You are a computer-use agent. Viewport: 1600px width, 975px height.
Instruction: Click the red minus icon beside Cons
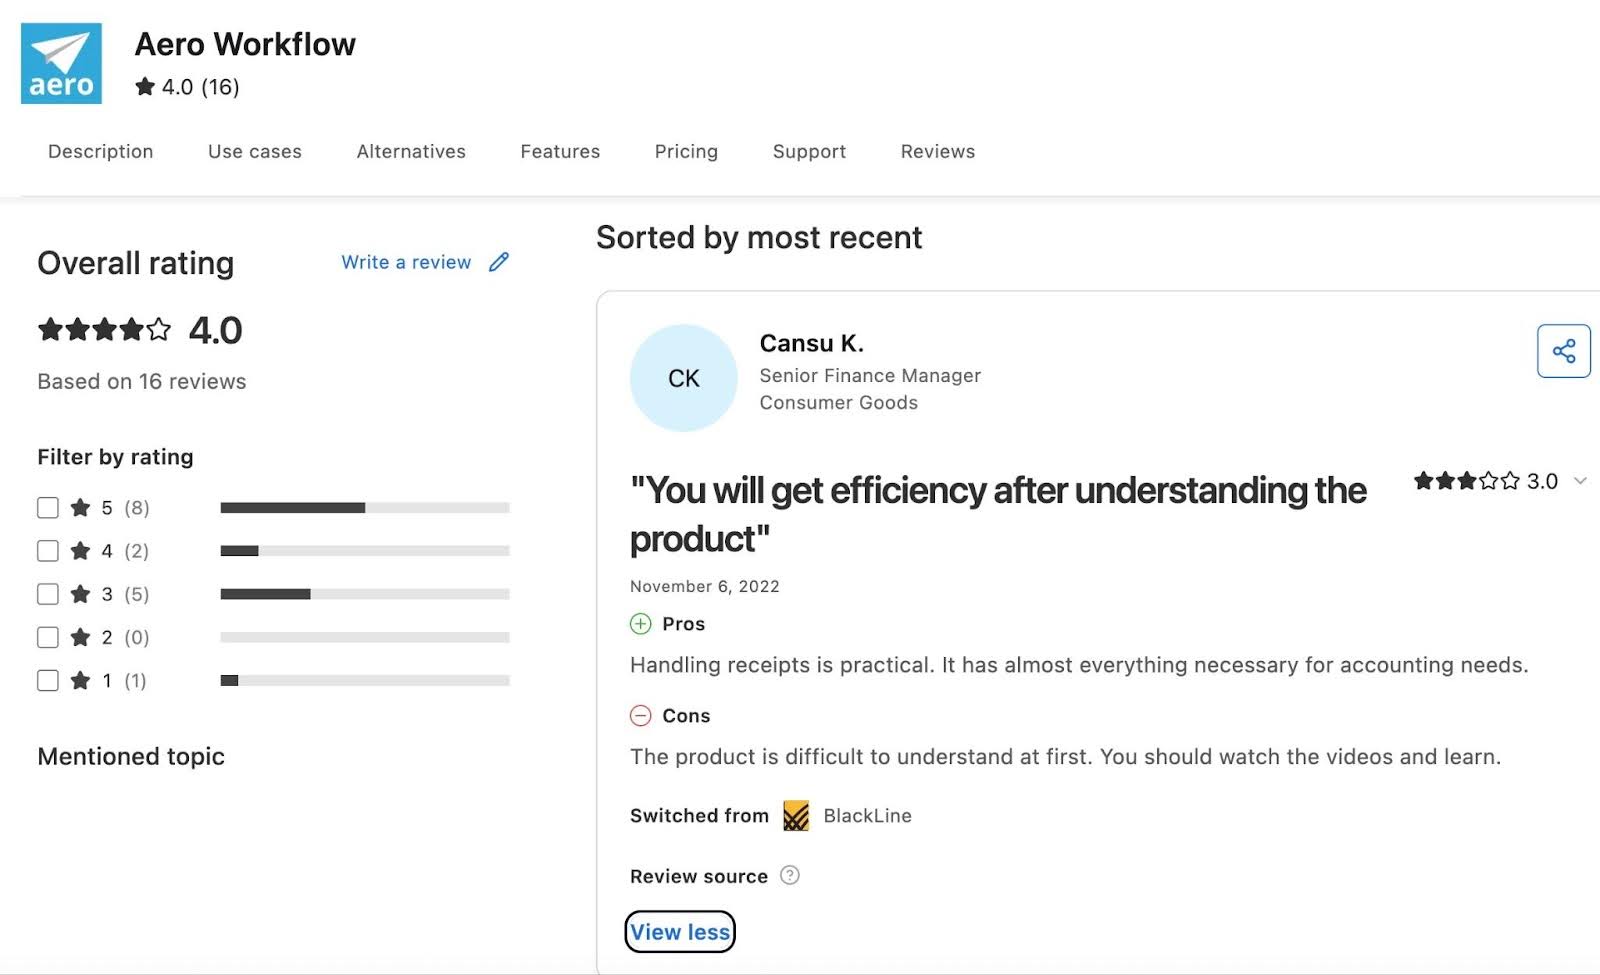[640, 715]
